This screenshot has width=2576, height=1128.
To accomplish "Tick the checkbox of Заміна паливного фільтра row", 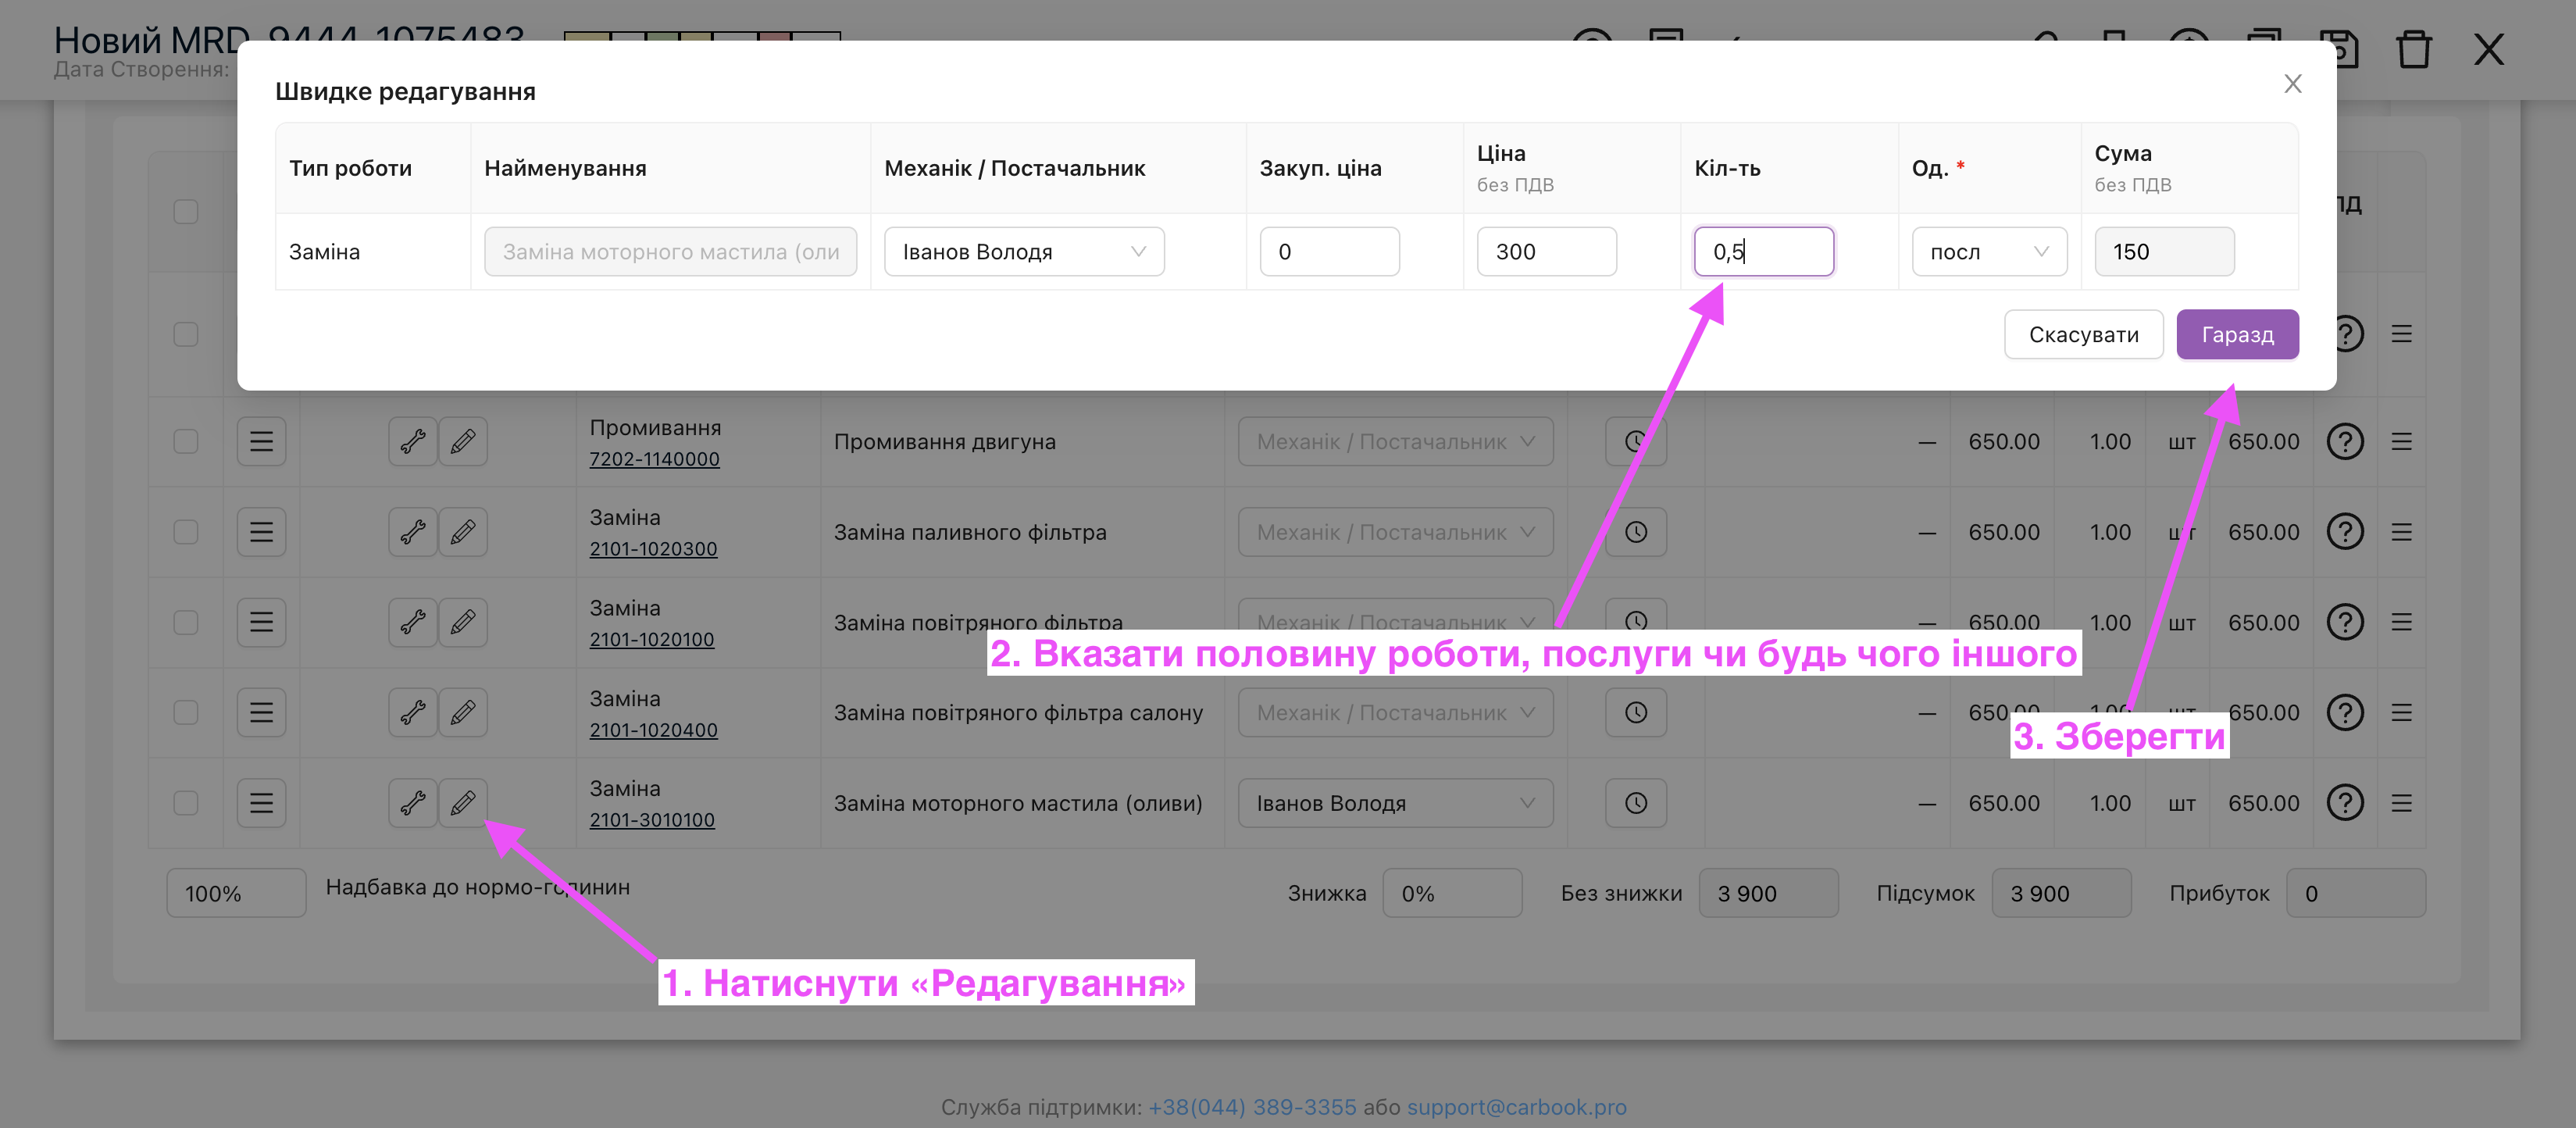I will coord(185,531).
